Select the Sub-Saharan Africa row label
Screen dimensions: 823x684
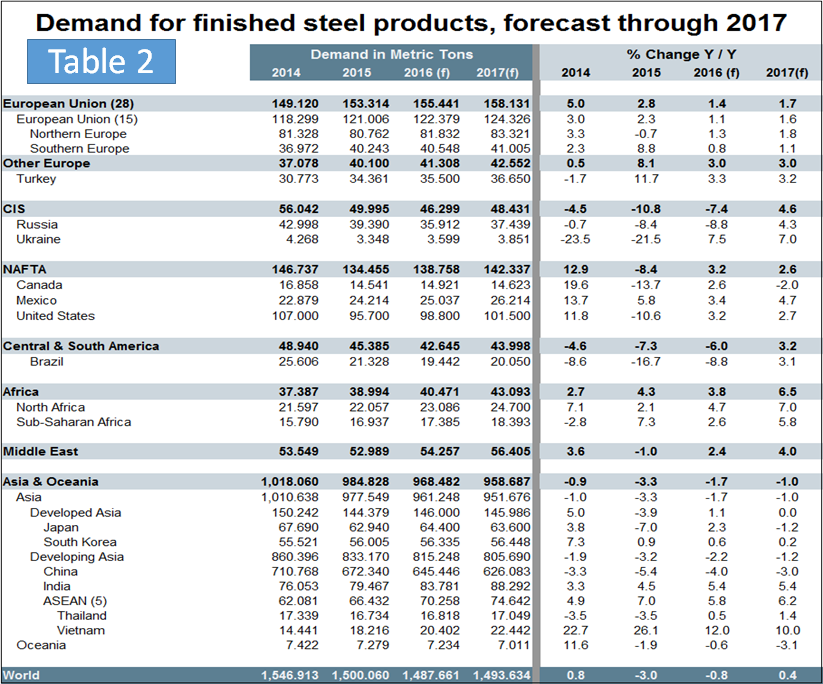pos(73,422)
